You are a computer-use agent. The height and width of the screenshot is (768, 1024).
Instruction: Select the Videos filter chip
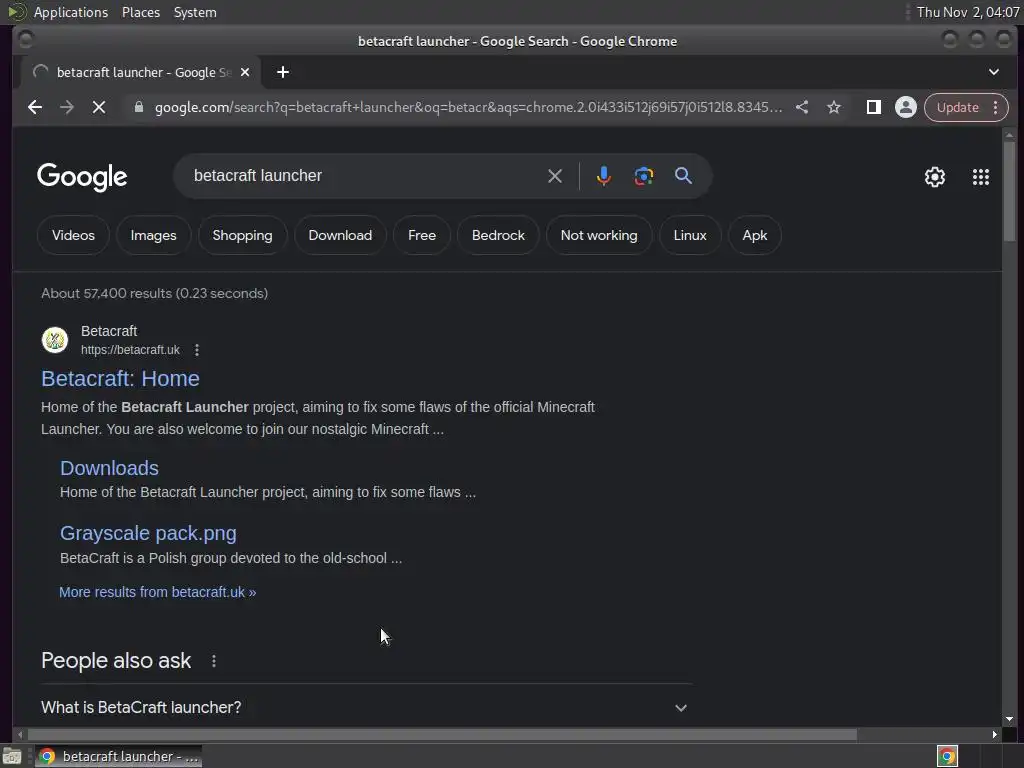tap(73, 235)
